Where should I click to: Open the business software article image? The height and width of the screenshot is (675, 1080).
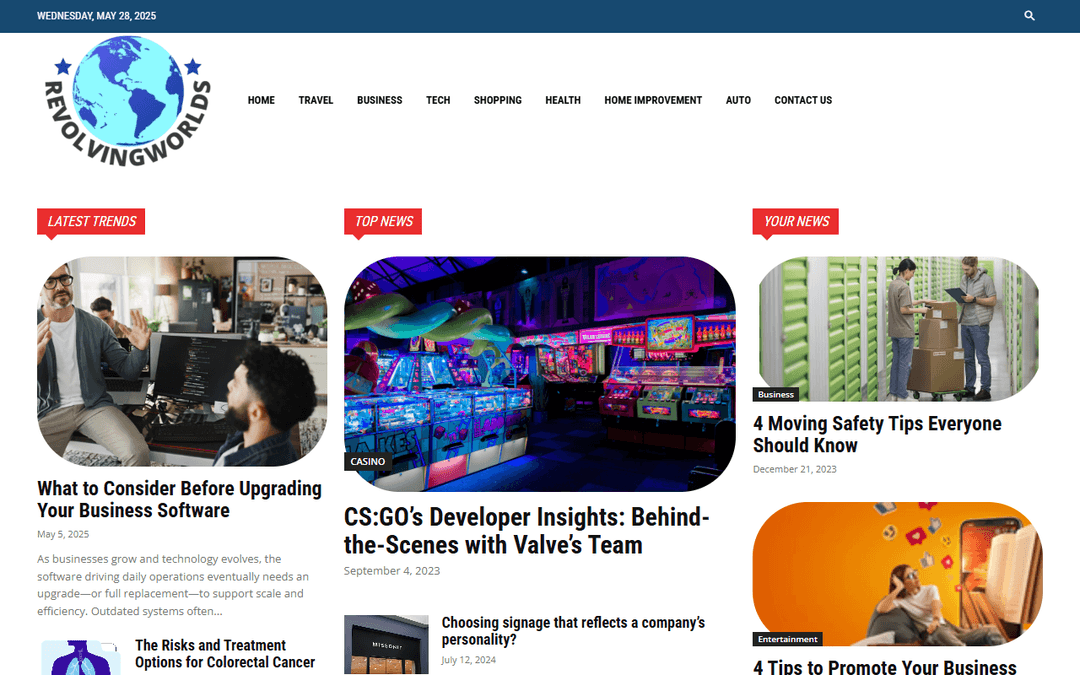182,362
